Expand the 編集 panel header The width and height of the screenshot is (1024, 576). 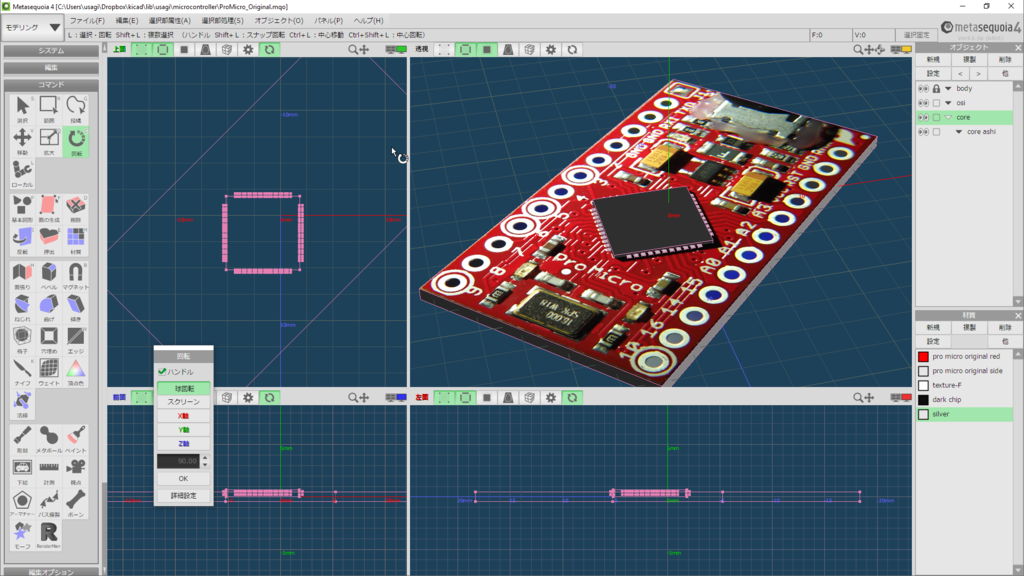[x=51, y=67]
